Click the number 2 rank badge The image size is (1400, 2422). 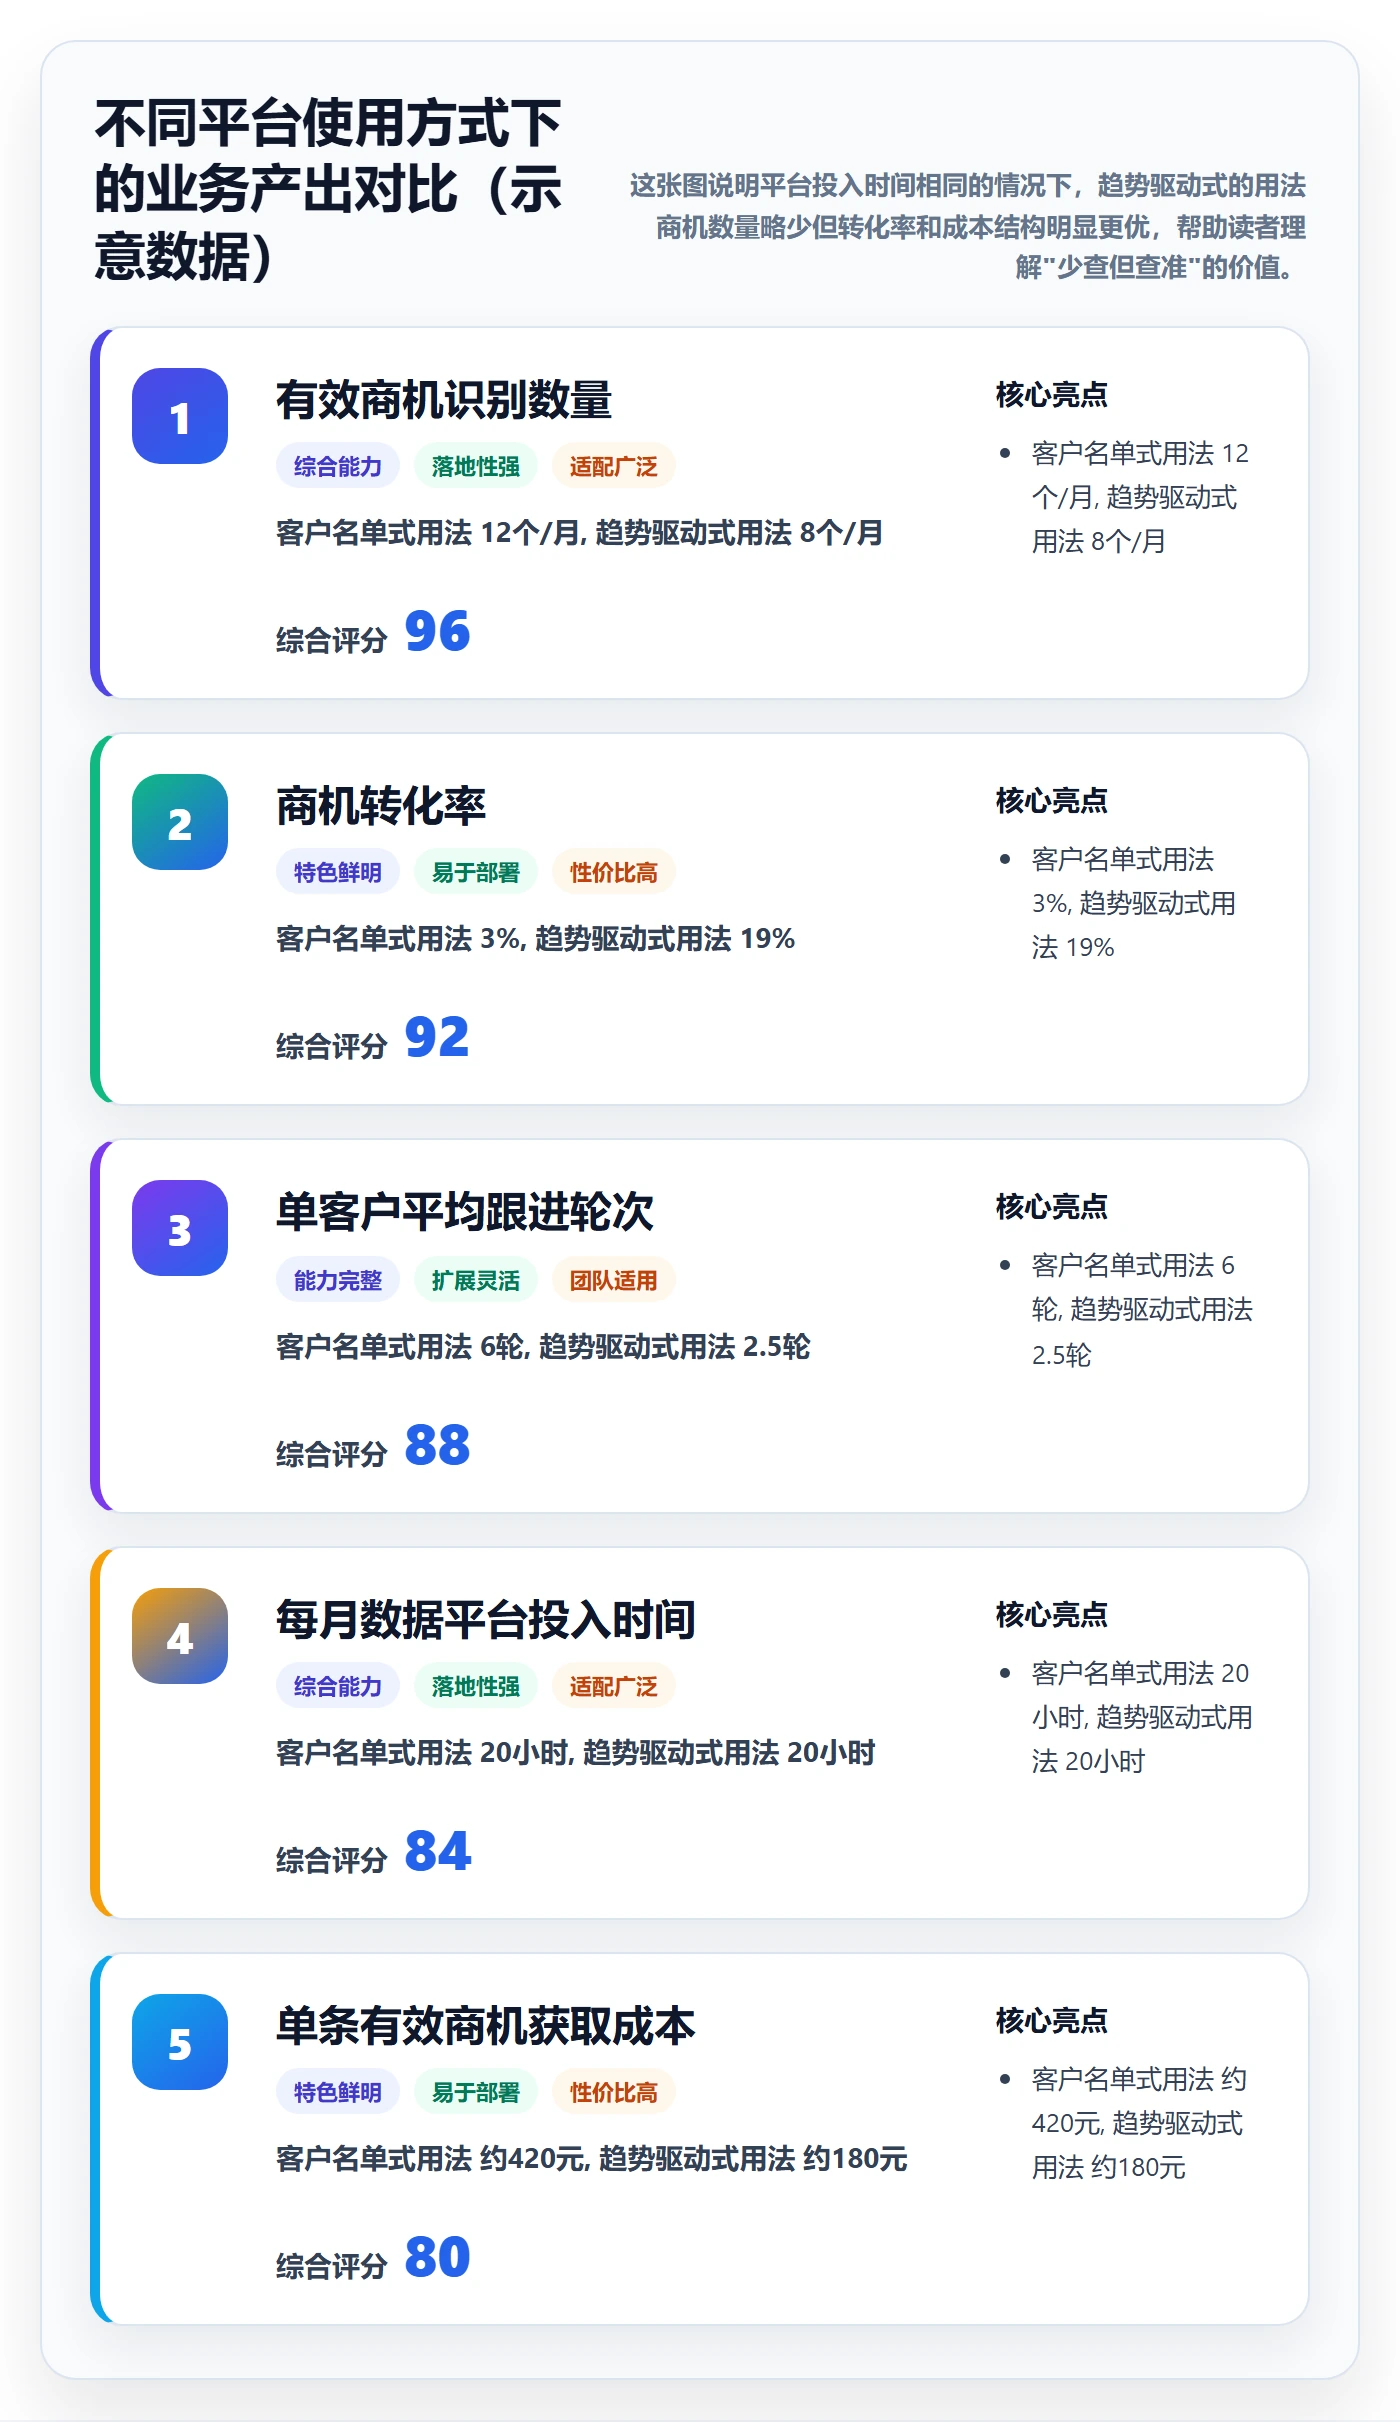[180, 822]
